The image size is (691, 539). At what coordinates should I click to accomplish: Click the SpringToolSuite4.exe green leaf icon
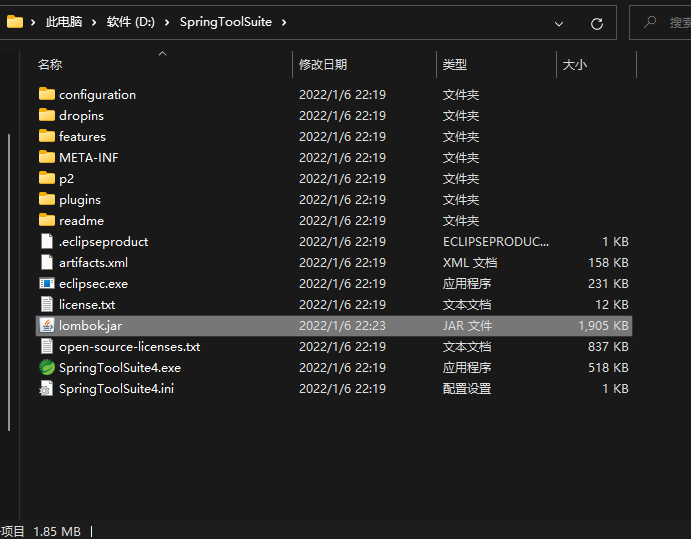(x=47, y=367)
